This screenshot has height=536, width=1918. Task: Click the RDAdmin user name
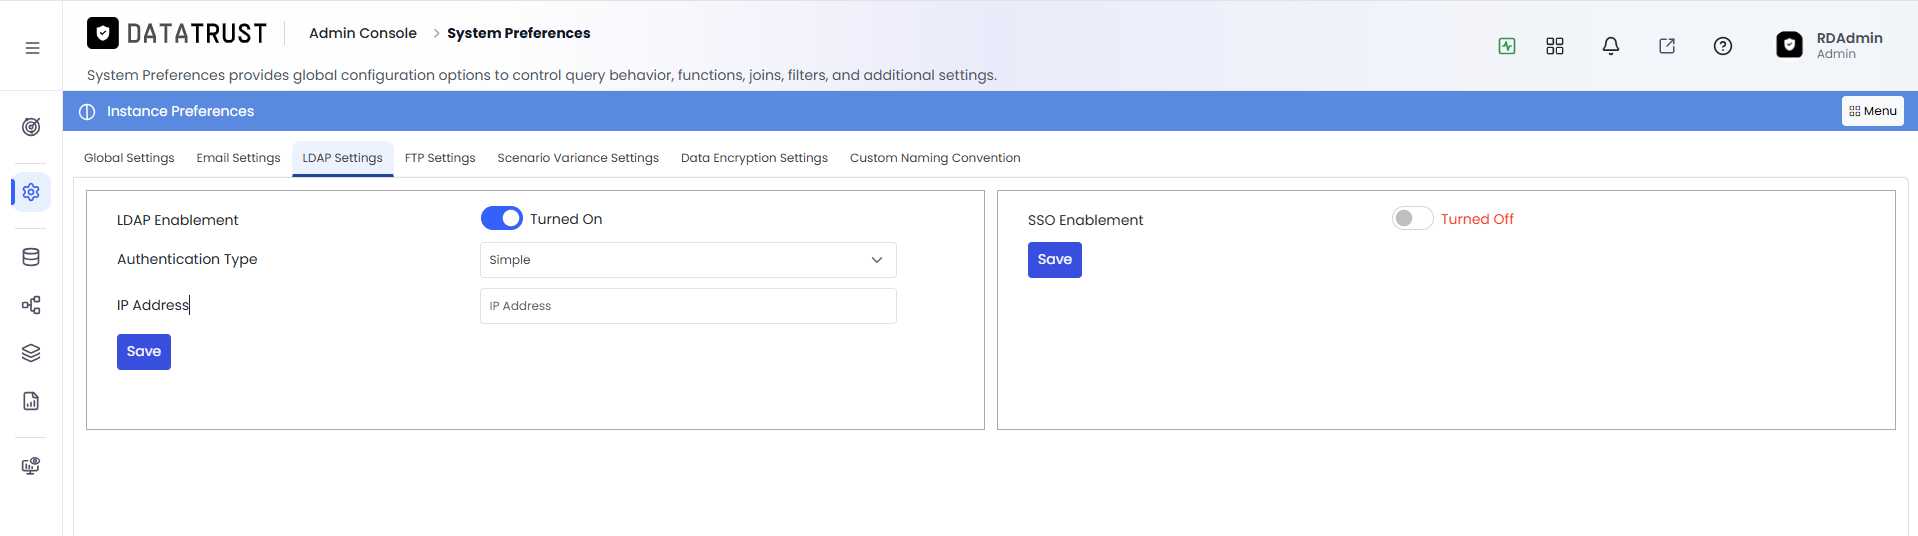[1849, 38]
